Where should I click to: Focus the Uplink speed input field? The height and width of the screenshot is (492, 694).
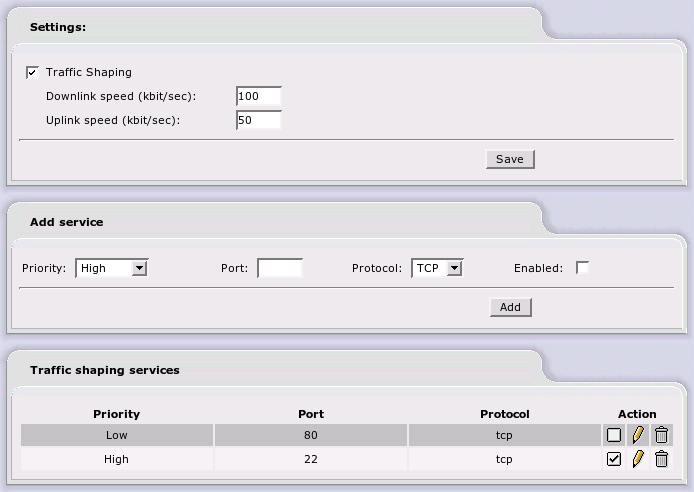click(259, 120)
